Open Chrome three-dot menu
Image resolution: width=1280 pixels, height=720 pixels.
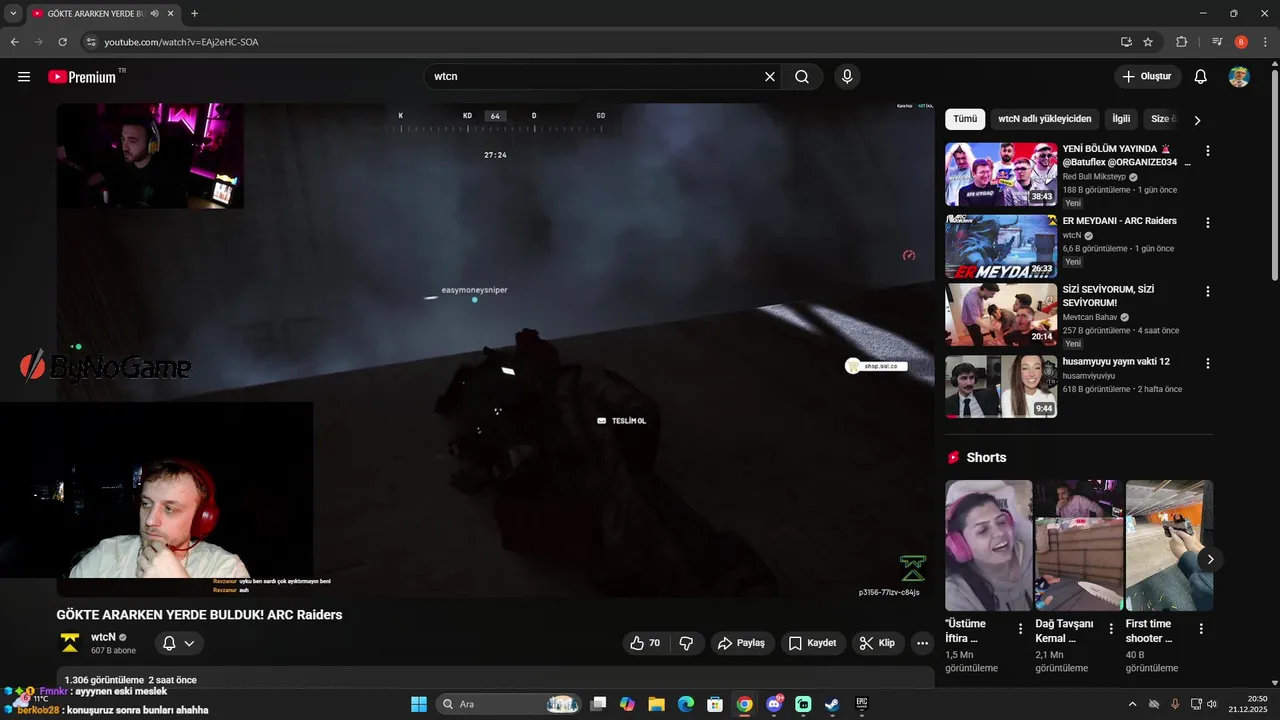[x=1265, y=42]
